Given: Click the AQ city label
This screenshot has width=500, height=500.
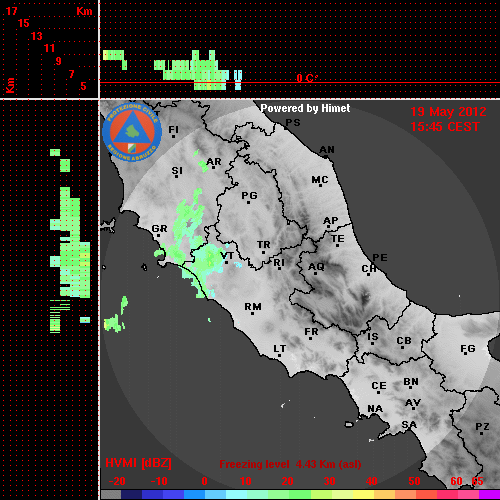Looking at the screenshot, I should 316,267.
